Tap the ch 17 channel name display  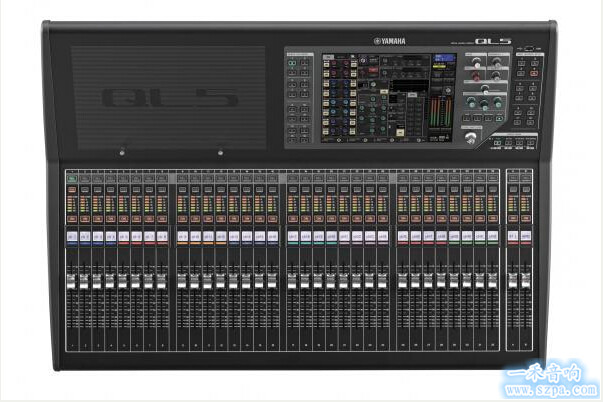(293, 237)
